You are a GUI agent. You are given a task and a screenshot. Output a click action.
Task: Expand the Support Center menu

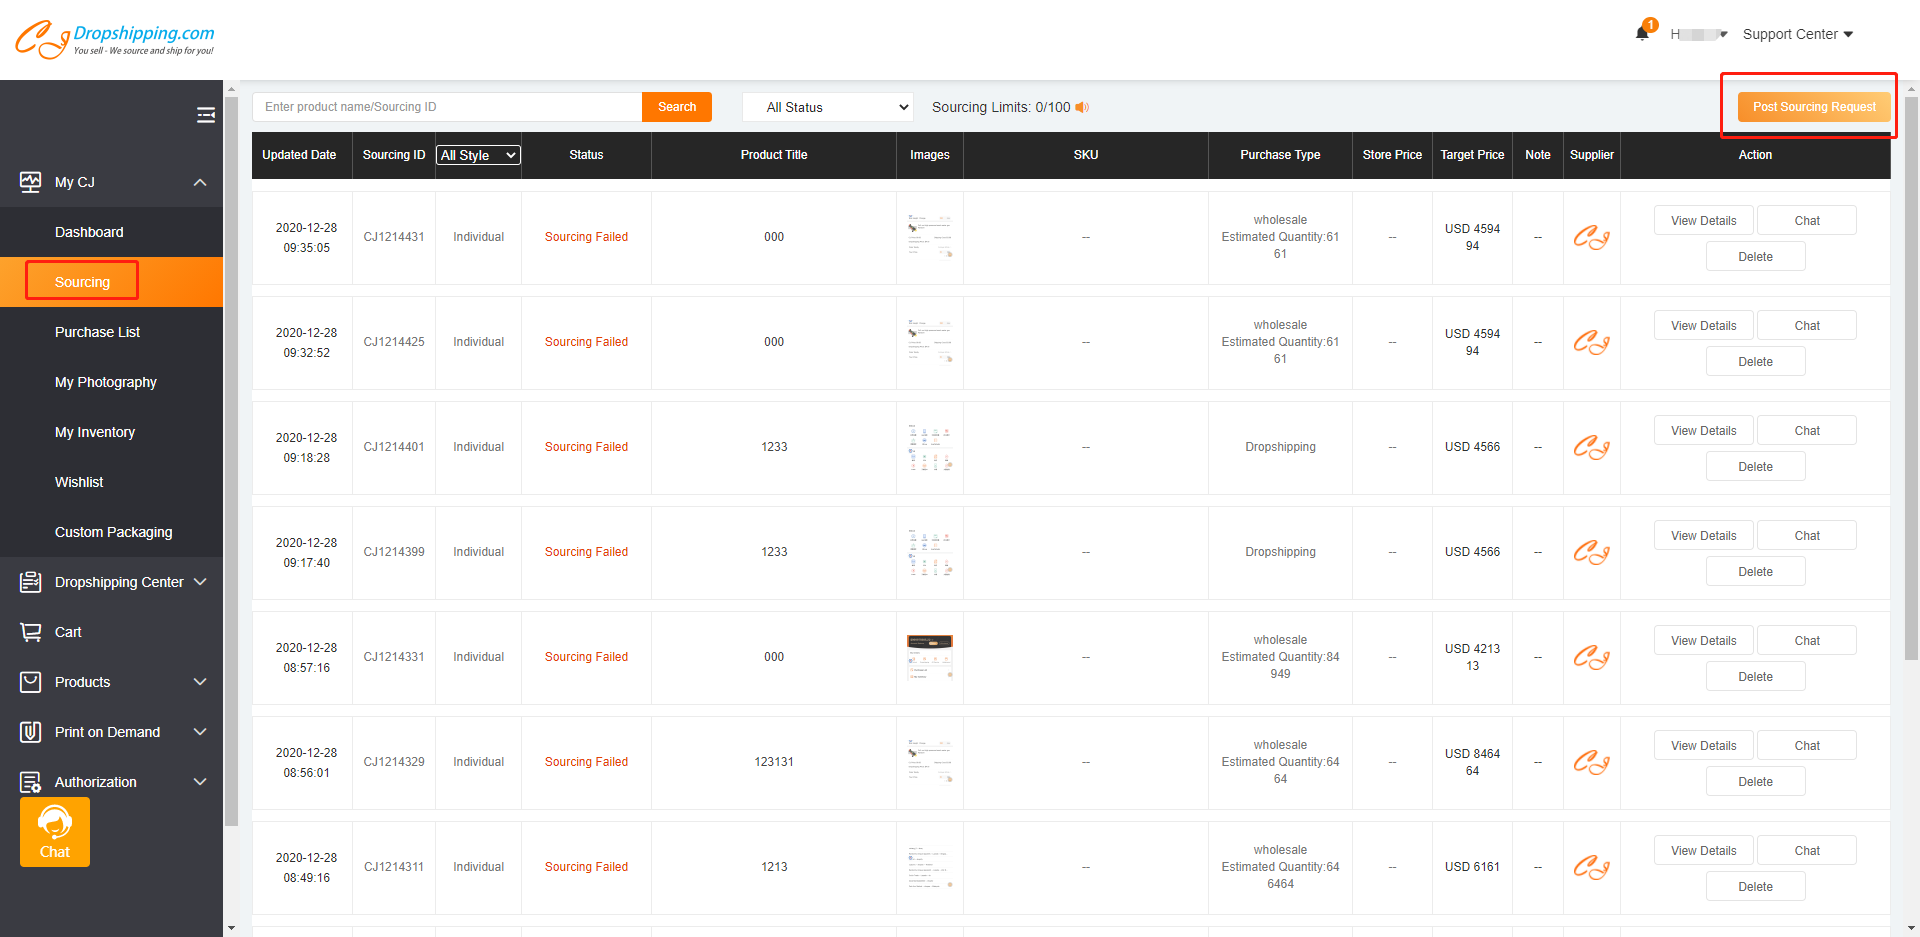[x=1797, y=34]
